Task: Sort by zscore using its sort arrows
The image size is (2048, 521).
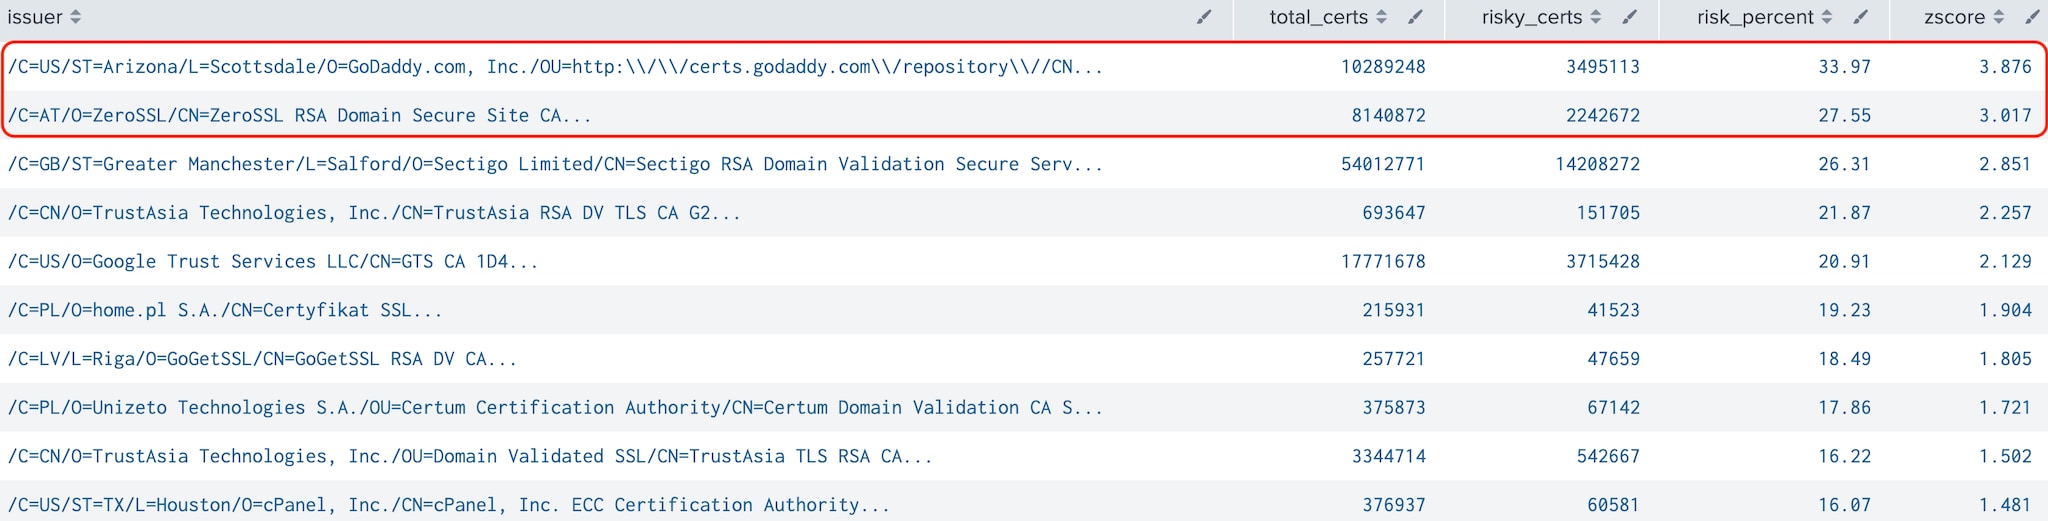Action: click(1999, 17)
